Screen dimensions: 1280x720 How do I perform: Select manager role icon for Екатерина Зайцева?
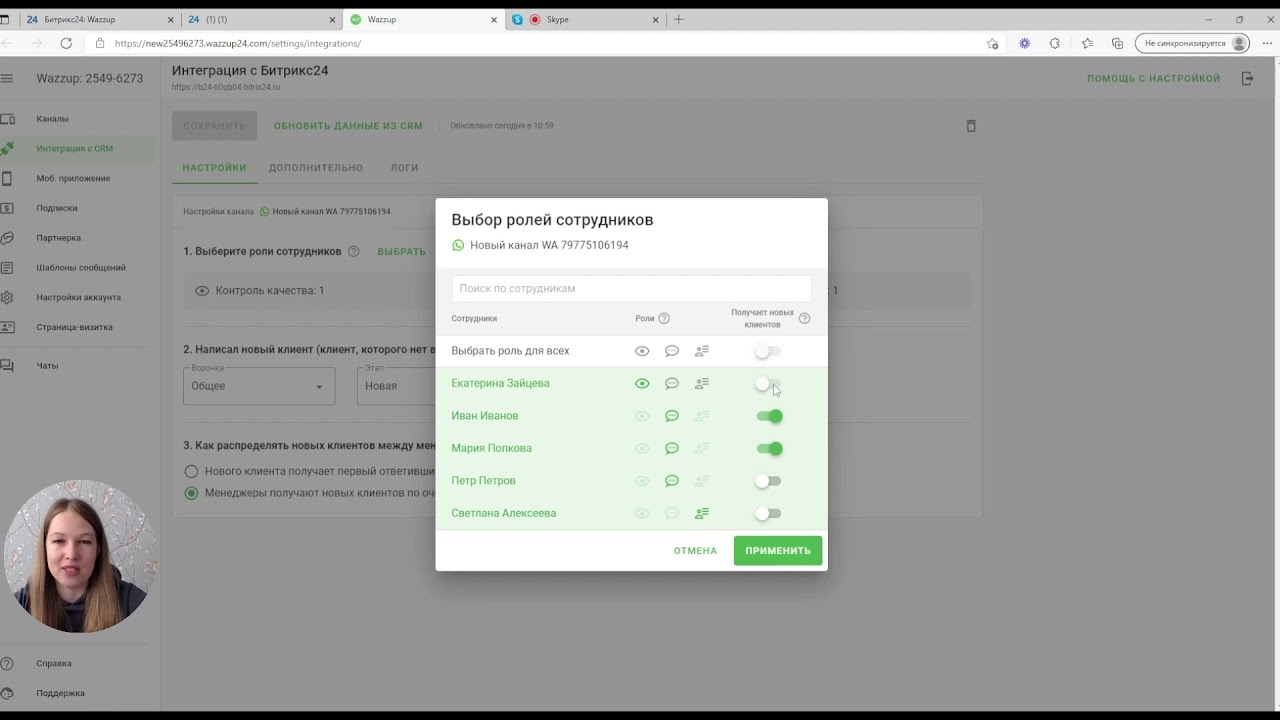[x=702, y=383]
